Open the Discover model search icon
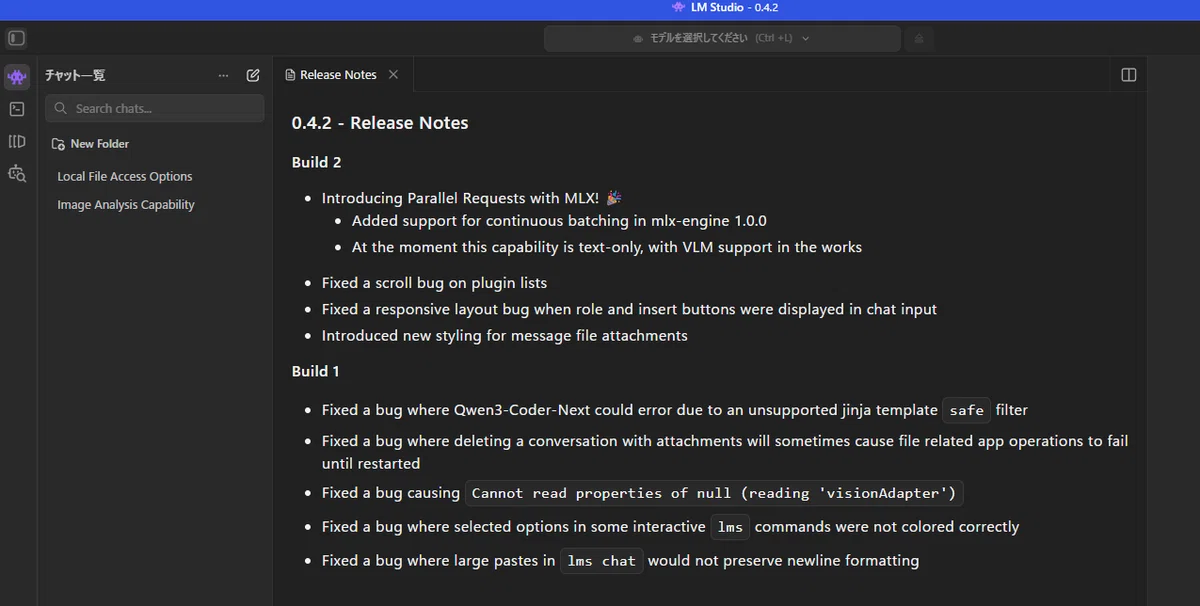Image resolution: width=1200 pixels, height=606 pixels. coord(16,173)
